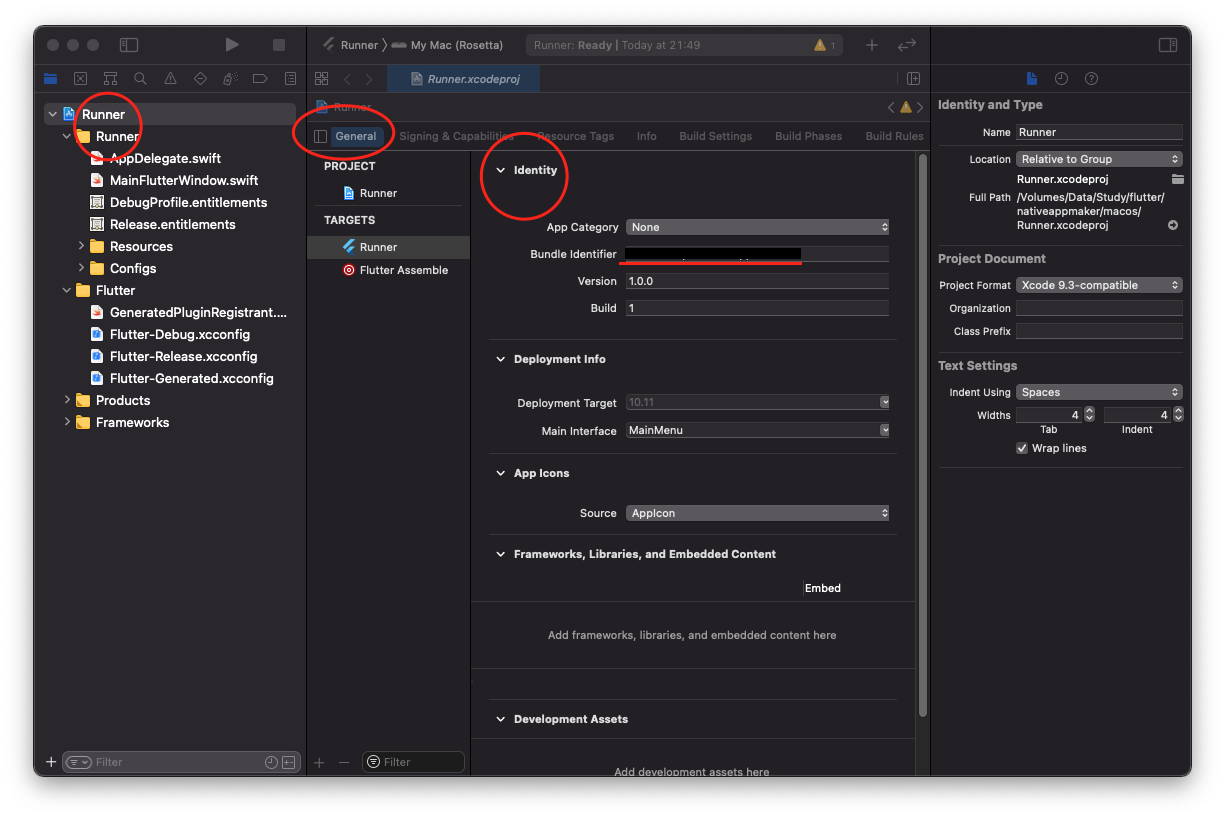1225x818 pixels.
Task: Collapse the Deployment Info section
Action: (x=501, y=359)
